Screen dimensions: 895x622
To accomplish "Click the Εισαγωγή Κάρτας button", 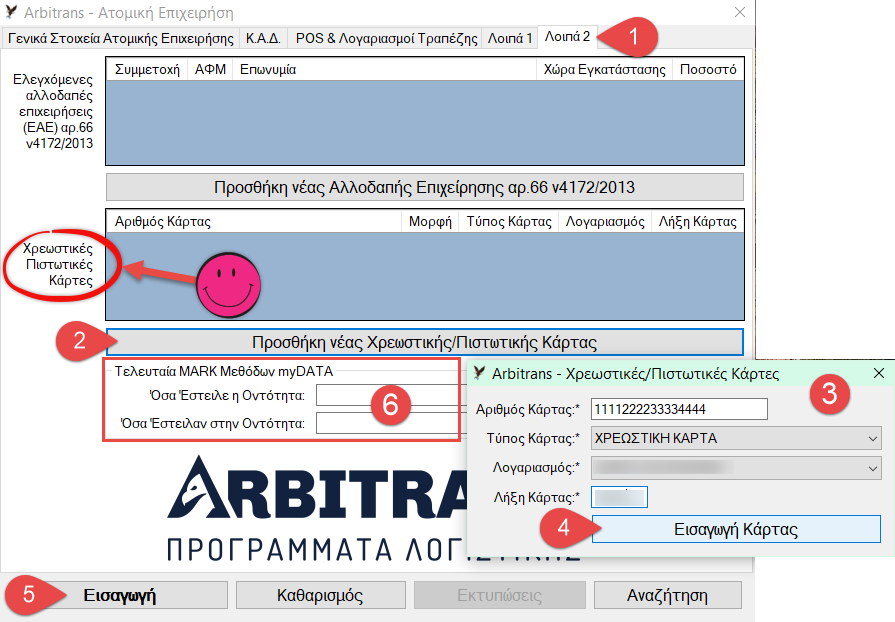I will [736, 529].
